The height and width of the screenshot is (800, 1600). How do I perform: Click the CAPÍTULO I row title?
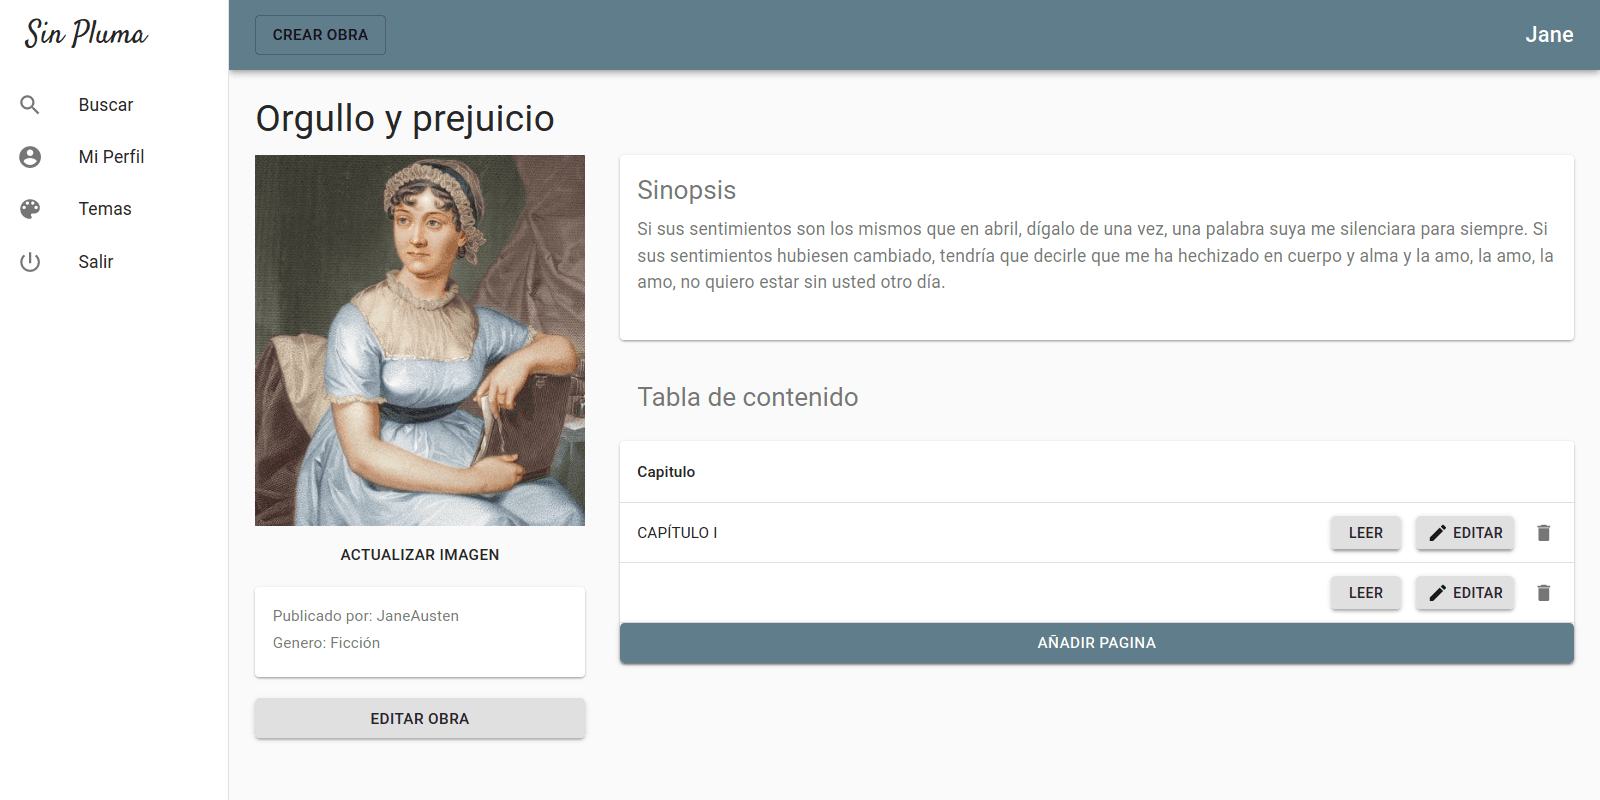(677, 533)
